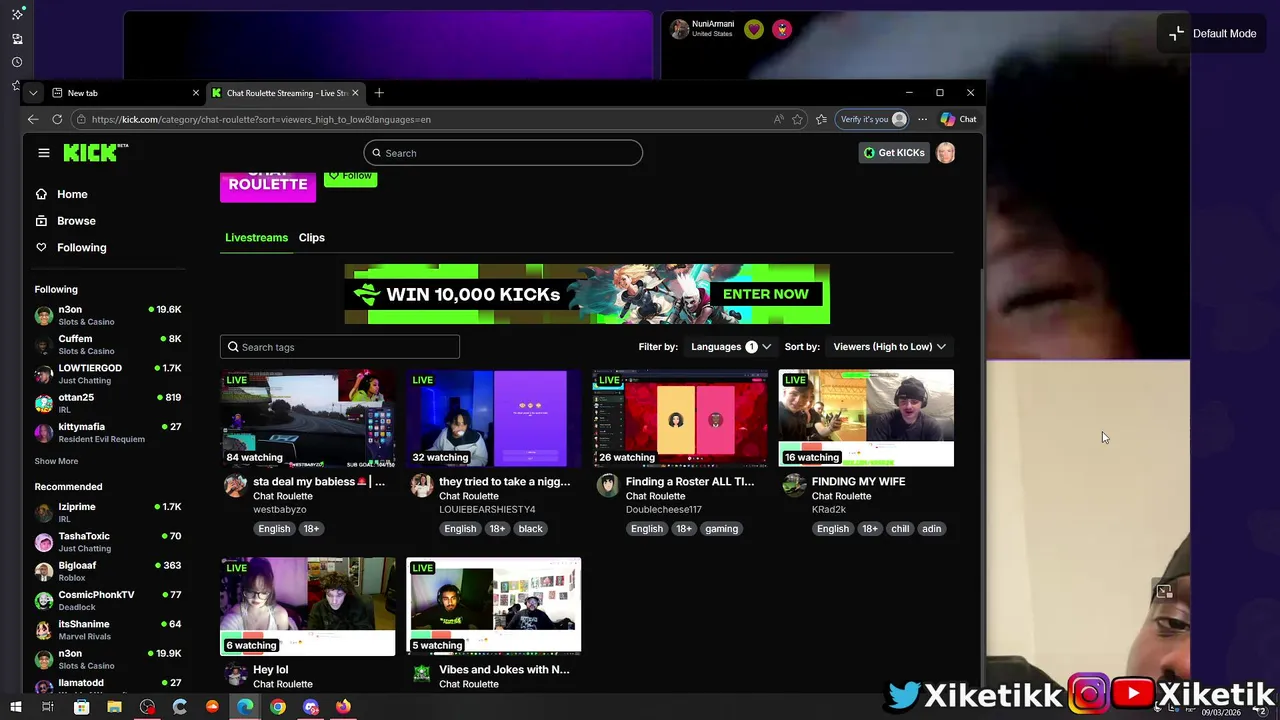
Task: Open recommended channel Iziprime
Action: pos(108,512)
